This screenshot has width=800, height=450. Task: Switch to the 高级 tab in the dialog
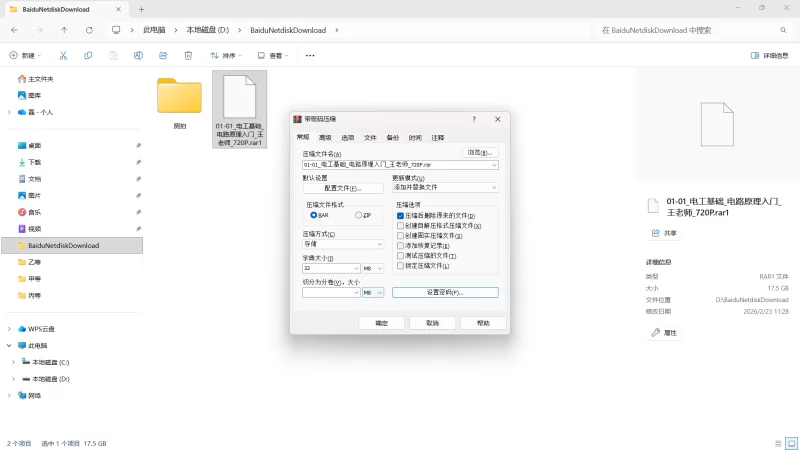325,137
